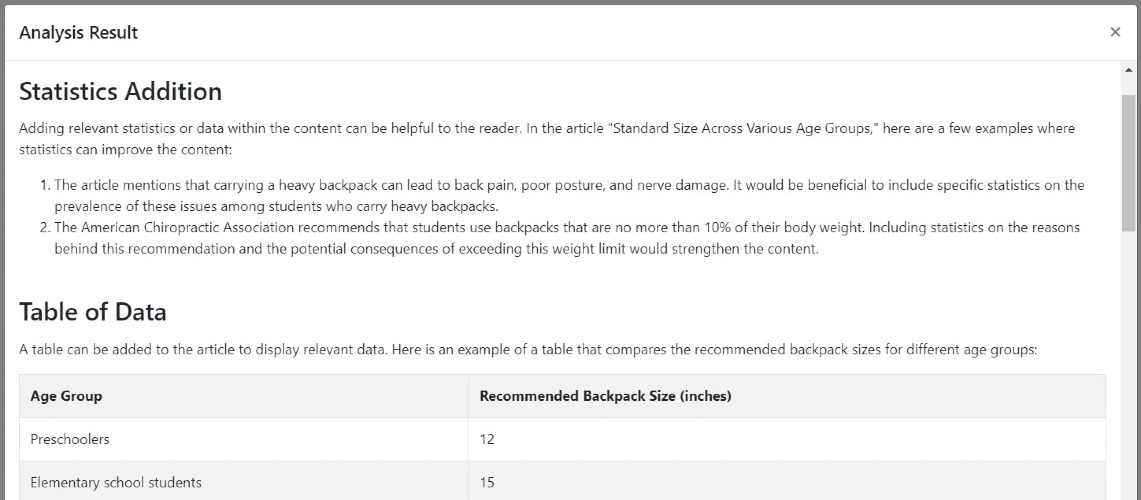This screenshot has width=1141, height=500.
Task: Click the intro paragraph about adding statistics
Action: pyautogui.click(x=547, y=138)
